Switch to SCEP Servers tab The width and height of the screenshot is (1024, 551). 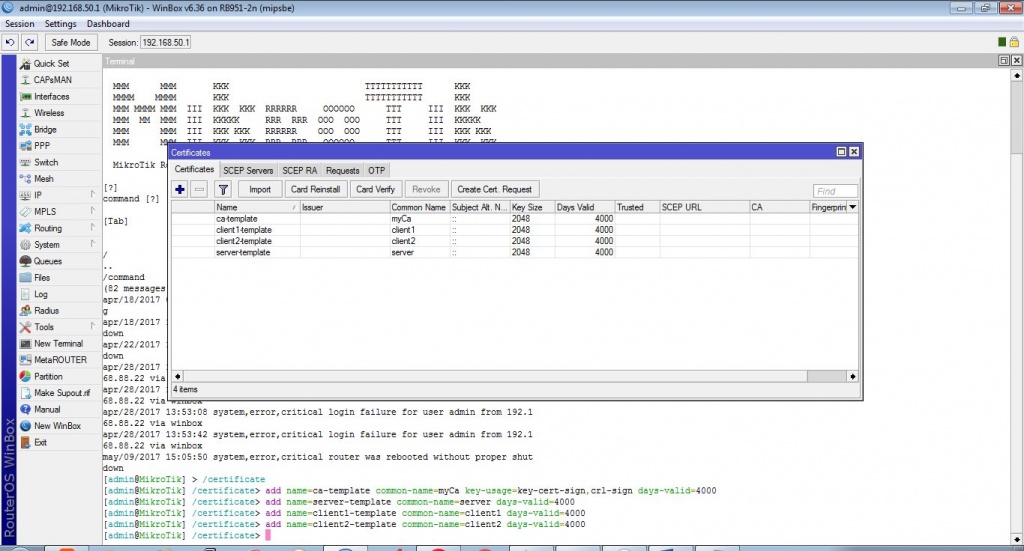[248, 170]
